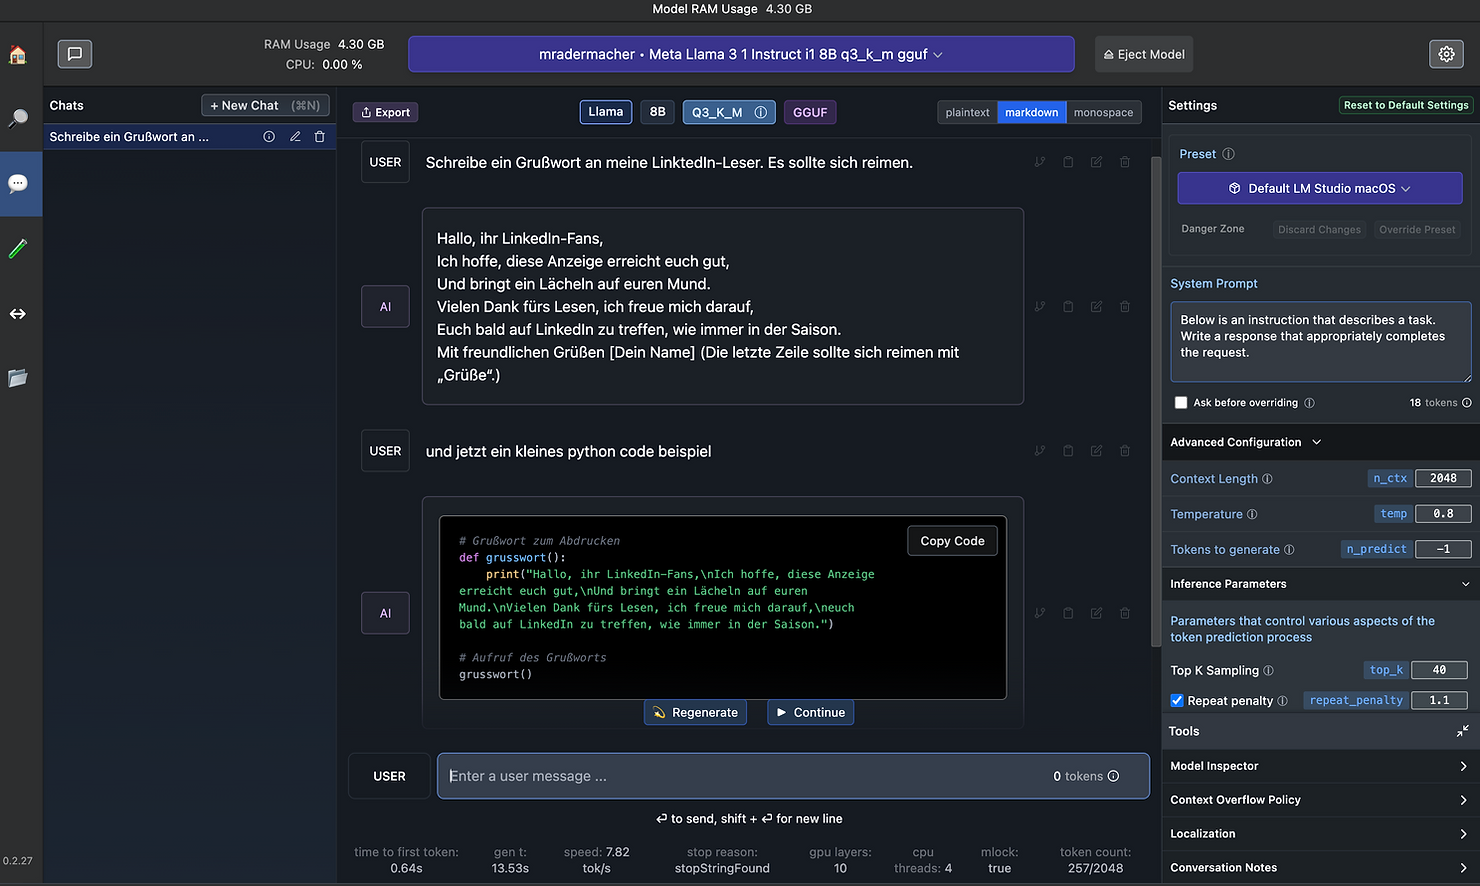Image resolution: width=1480 pixels, height=886 pixels.
Task: Delete the AI poem message with trash icon
Action: click(1124, 306)
